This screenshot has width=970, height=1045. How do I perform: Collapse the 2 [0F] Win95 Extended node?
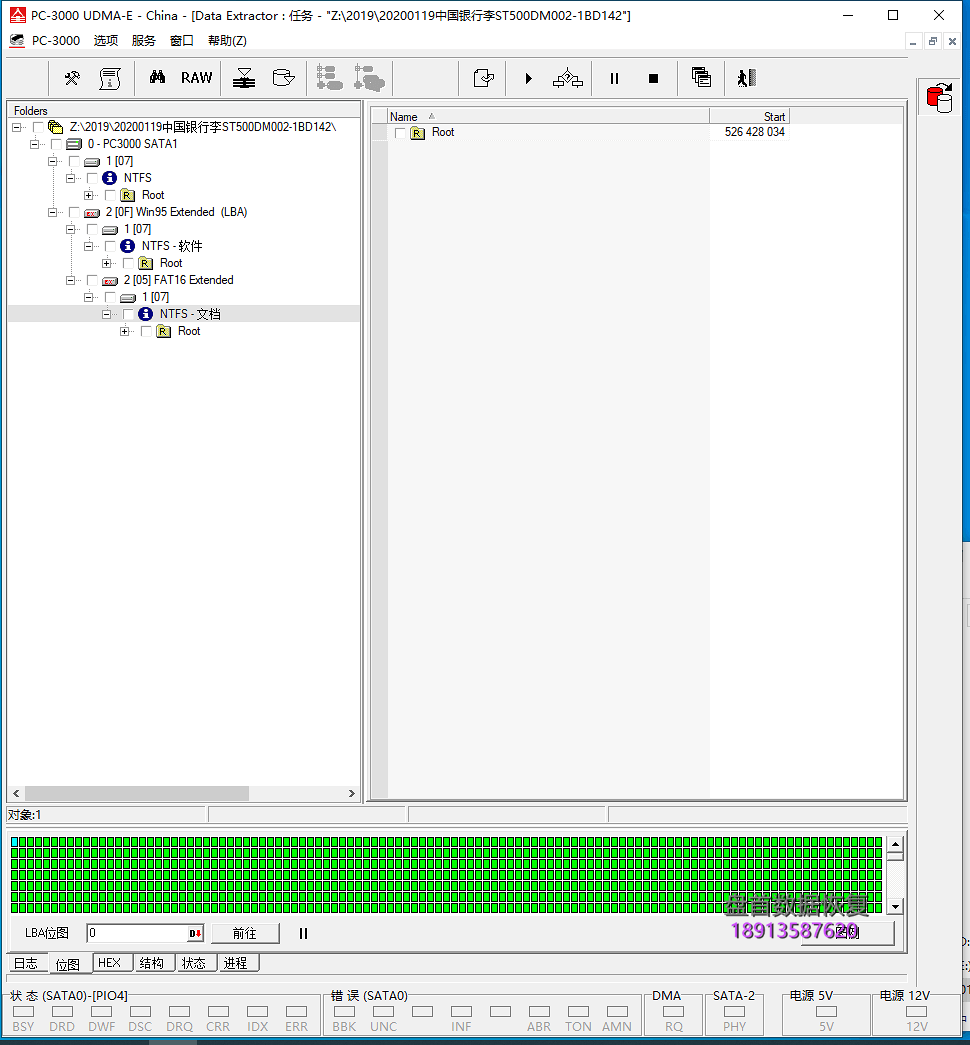click(x=53, y=212)
